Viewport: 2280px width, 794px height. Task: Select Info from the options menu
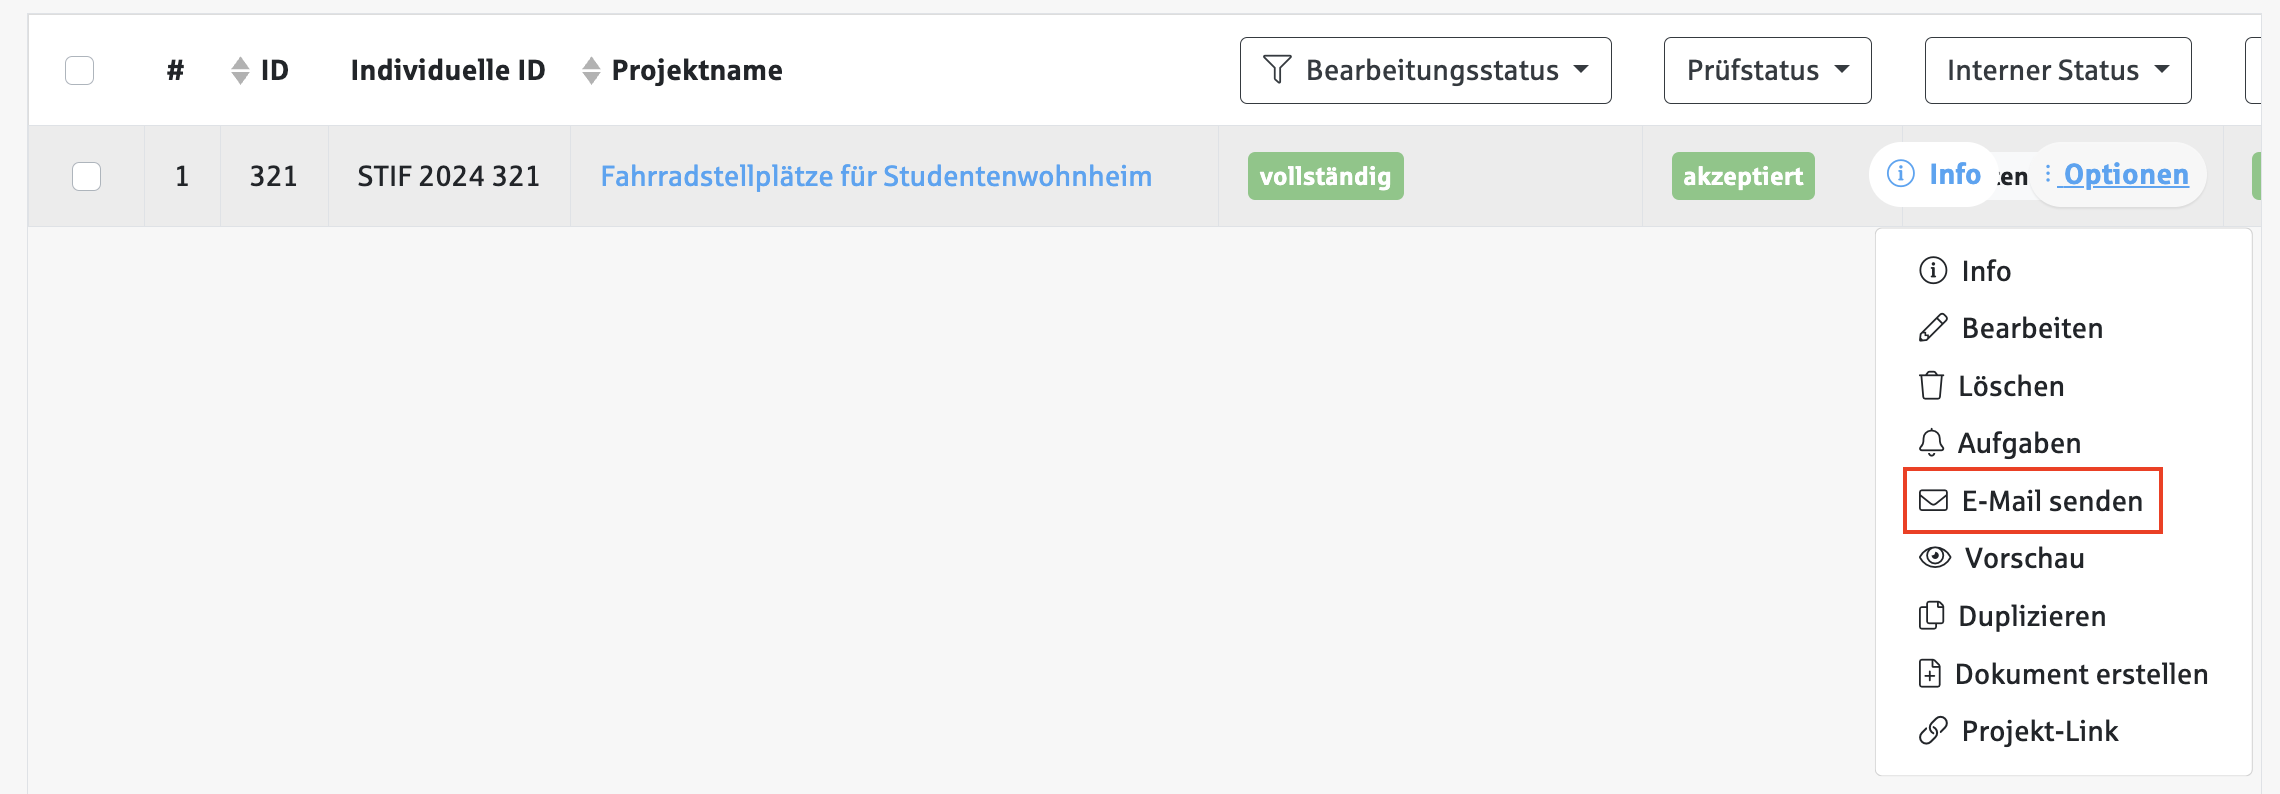coord(1984,270)
